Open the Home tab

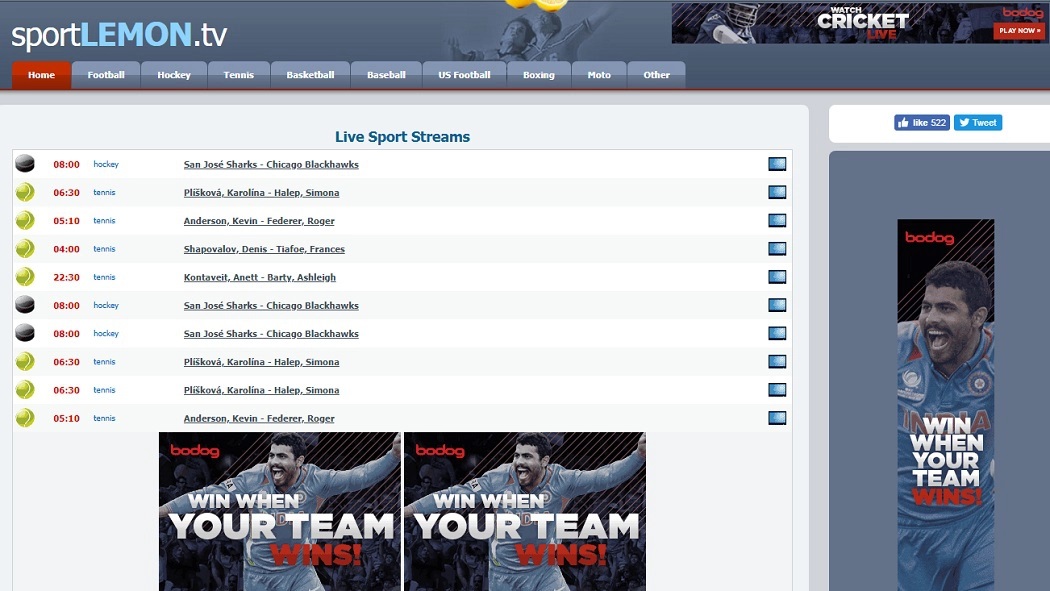(42, 75)
